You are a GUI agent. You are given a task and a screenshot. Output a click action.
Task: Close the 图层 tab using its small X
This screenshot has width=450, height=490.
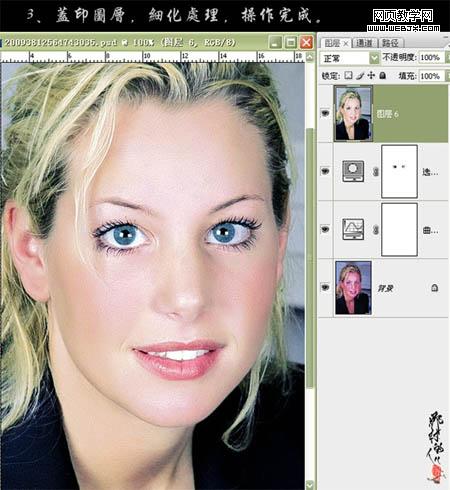[x=346, y=43]
